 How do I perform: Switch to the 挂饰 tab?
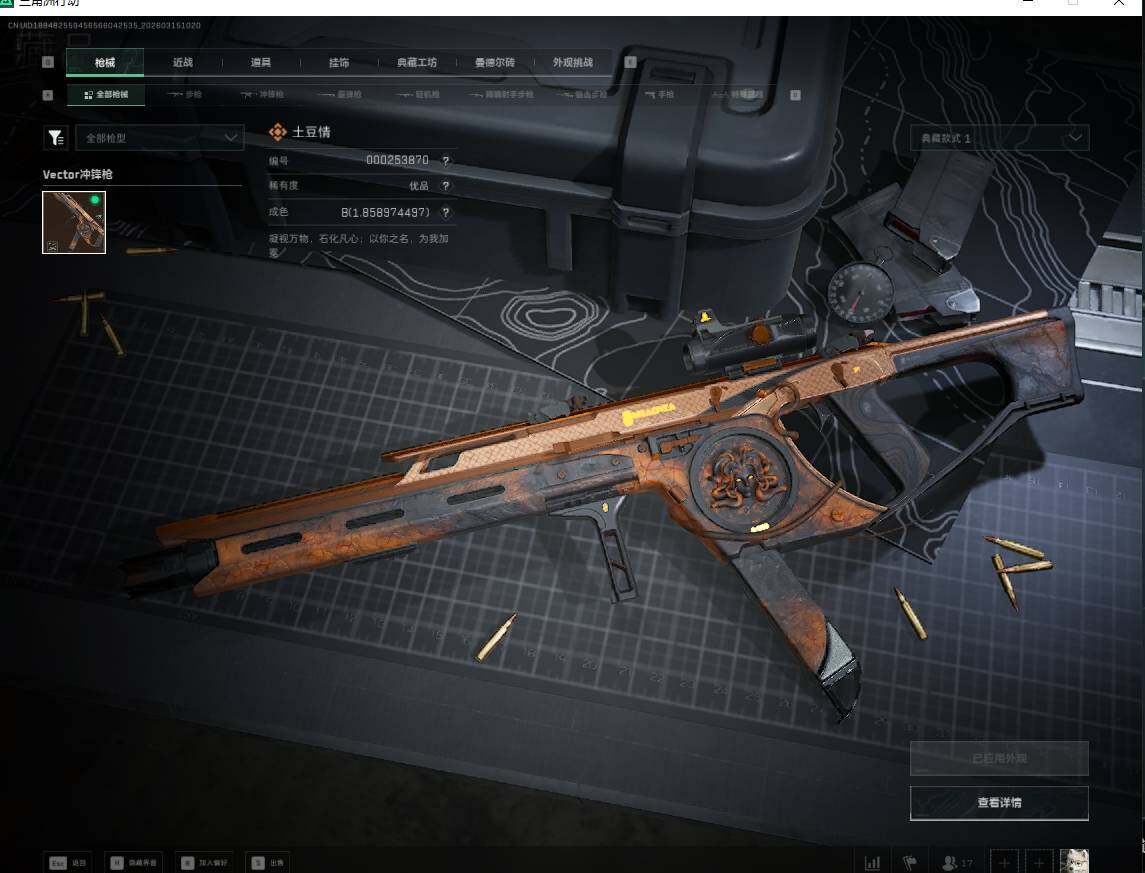tap(339, 63)
